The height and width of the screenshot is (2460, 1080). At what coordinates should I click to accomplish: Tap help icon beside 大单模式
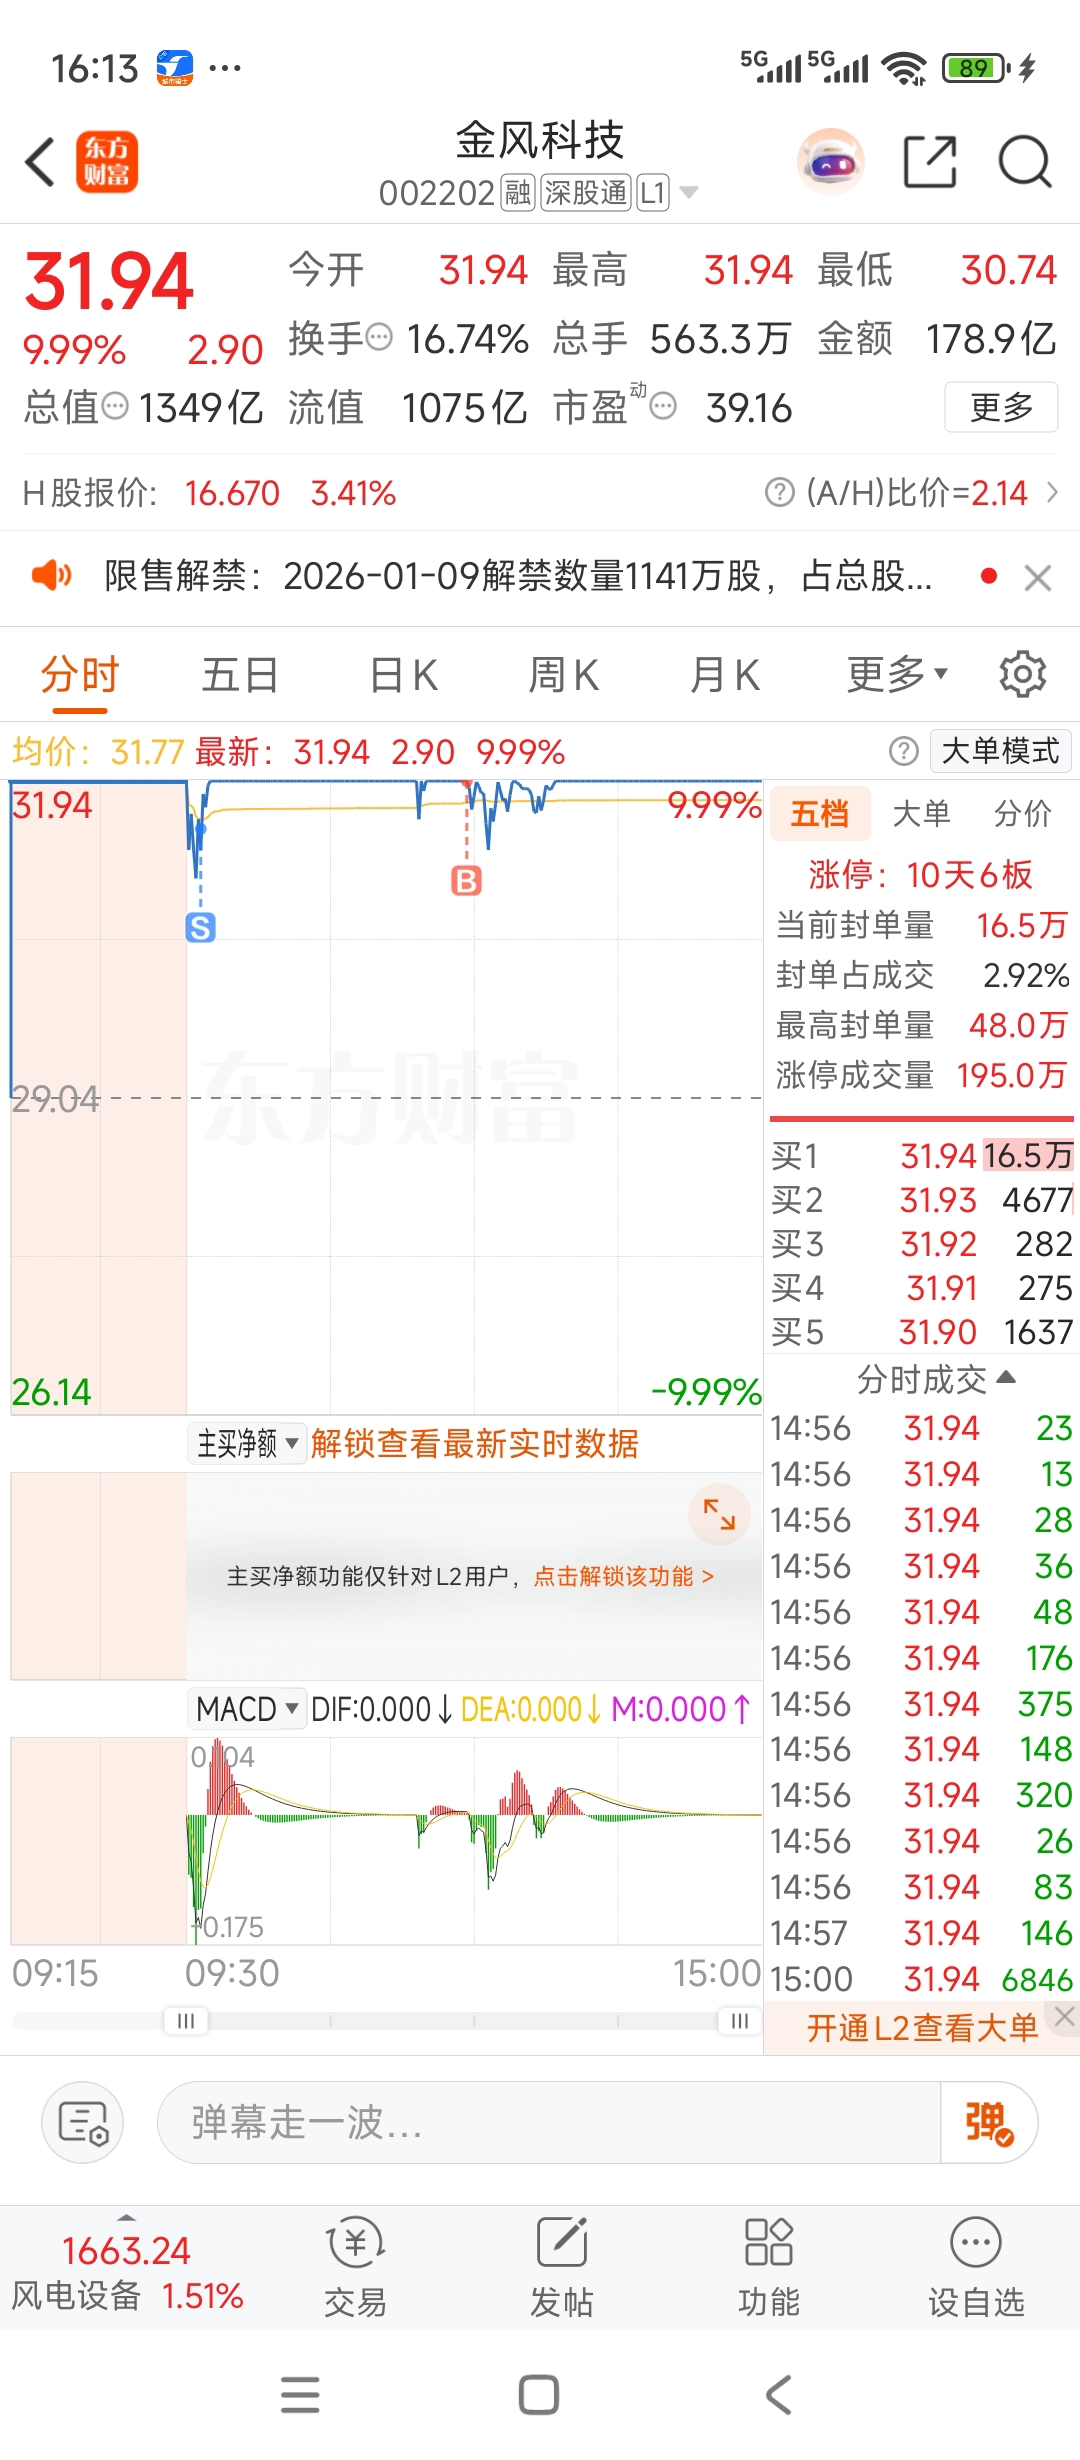tap(903, 751)
